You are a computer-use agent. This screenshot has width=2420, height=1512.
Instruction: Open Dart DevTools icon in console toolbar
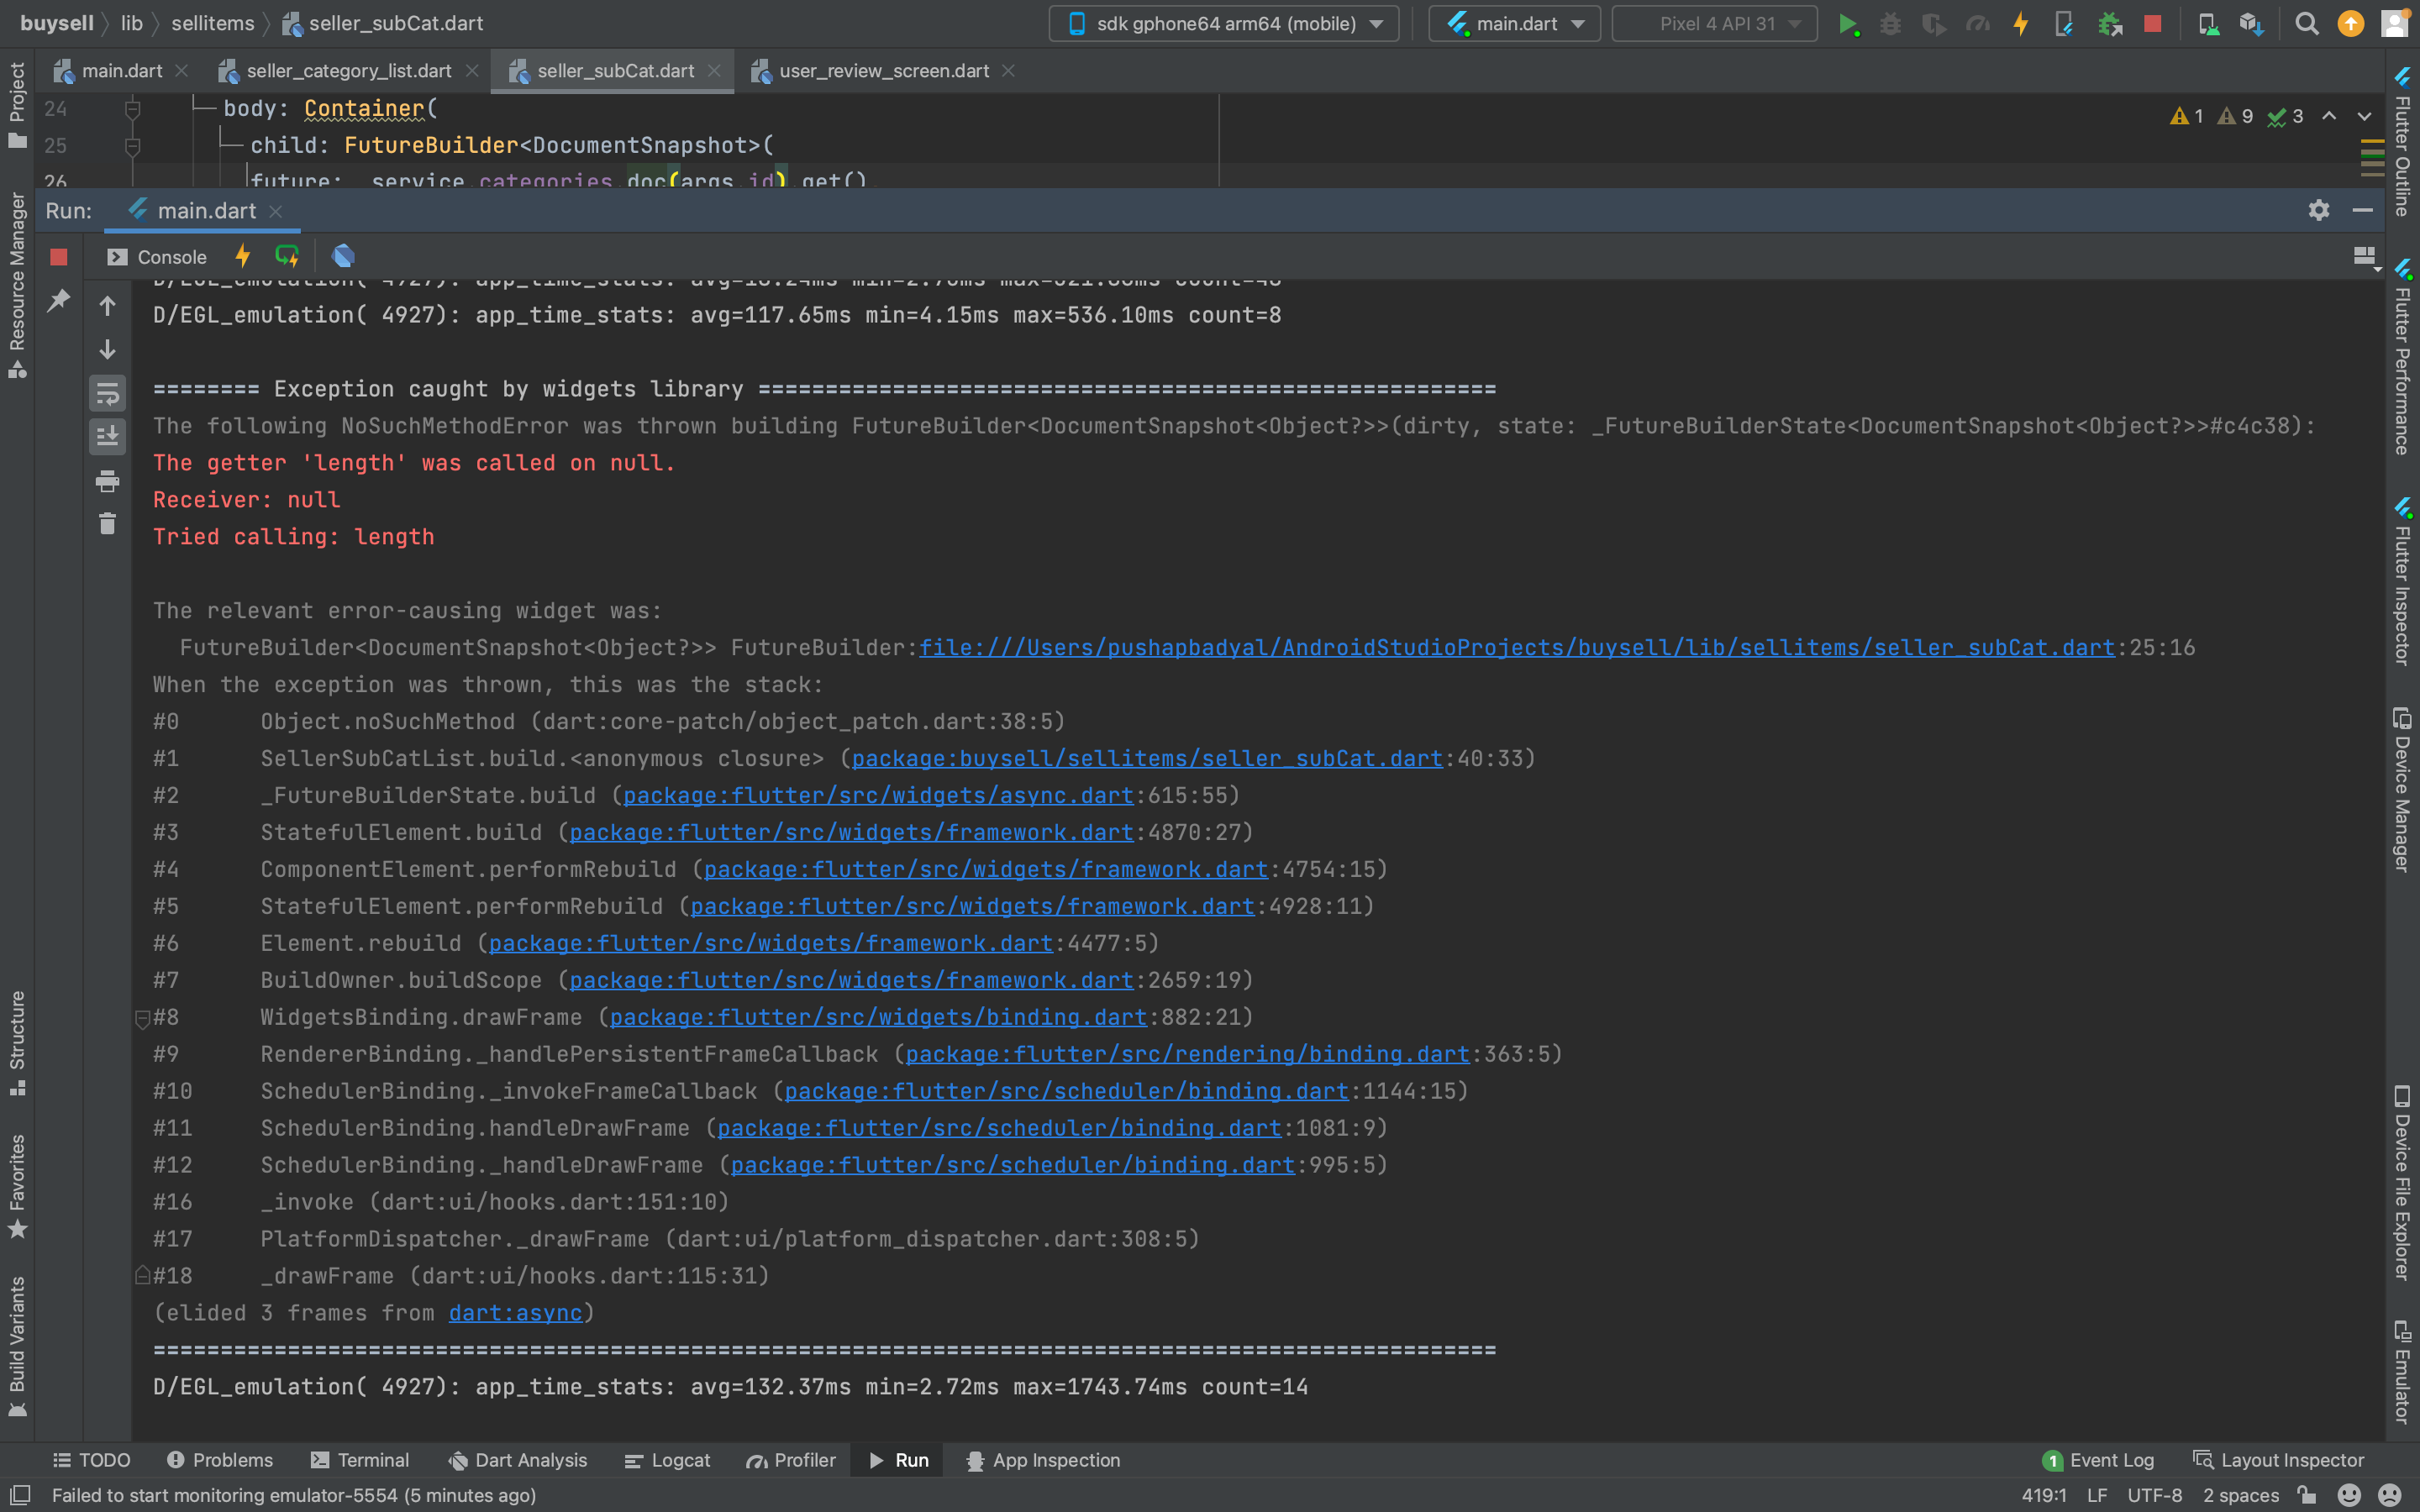(x=343, y=256)
